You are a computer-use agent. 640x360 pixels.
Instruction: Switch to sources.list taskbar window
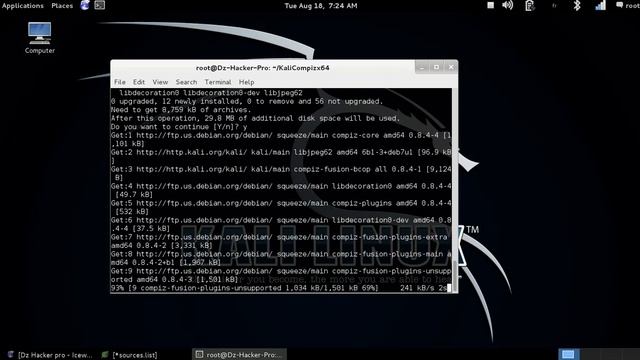pyautogui.click(x=130, y=355)
